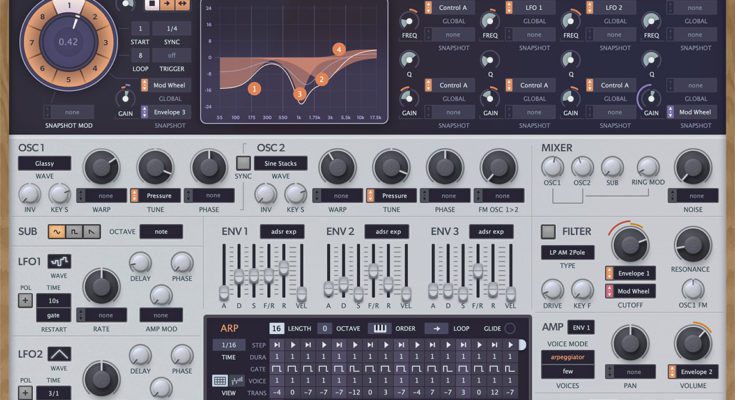This screenshot has width=735, height=400.
Task: Open the OSC1 Glassy wave dropdown
Action: [44, 163]
